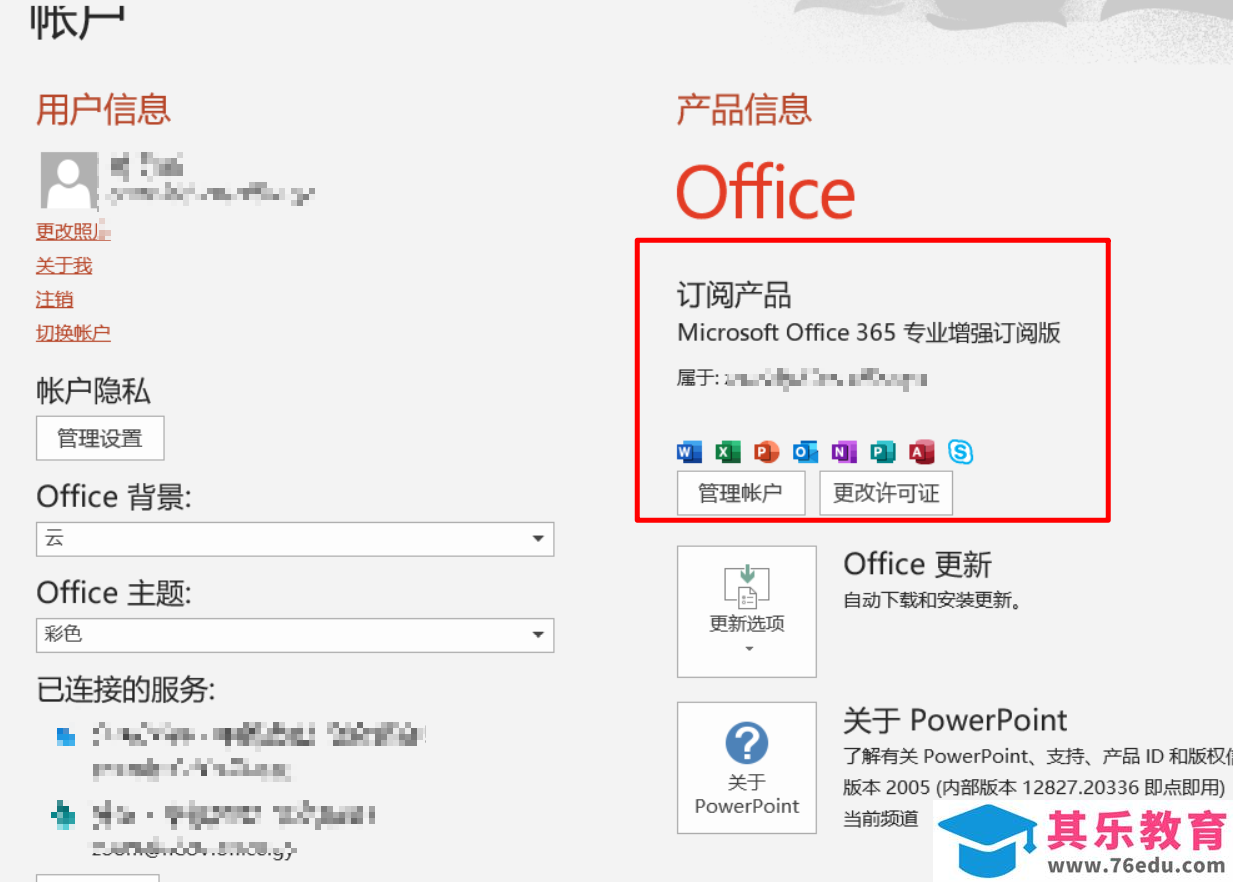1233x882 pixels.
Task: Click the user profile avatar picture
Action: pos(69,181)
